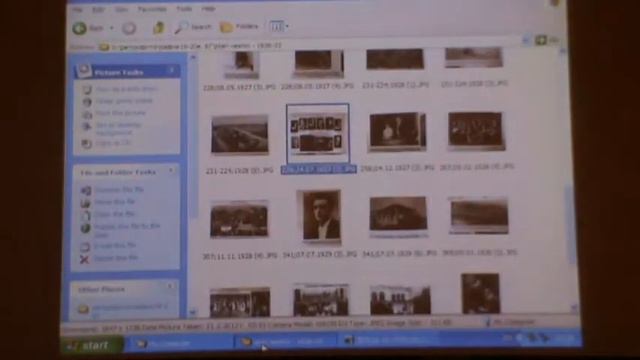Click the Go button beside address bar
The height and width of the screenshot is (360, 640).
547,40
